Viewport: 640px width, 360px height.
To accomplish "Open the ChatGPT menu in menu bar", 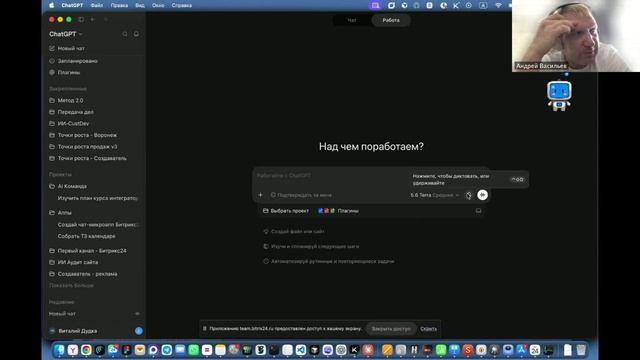I will tap(72, 5).
